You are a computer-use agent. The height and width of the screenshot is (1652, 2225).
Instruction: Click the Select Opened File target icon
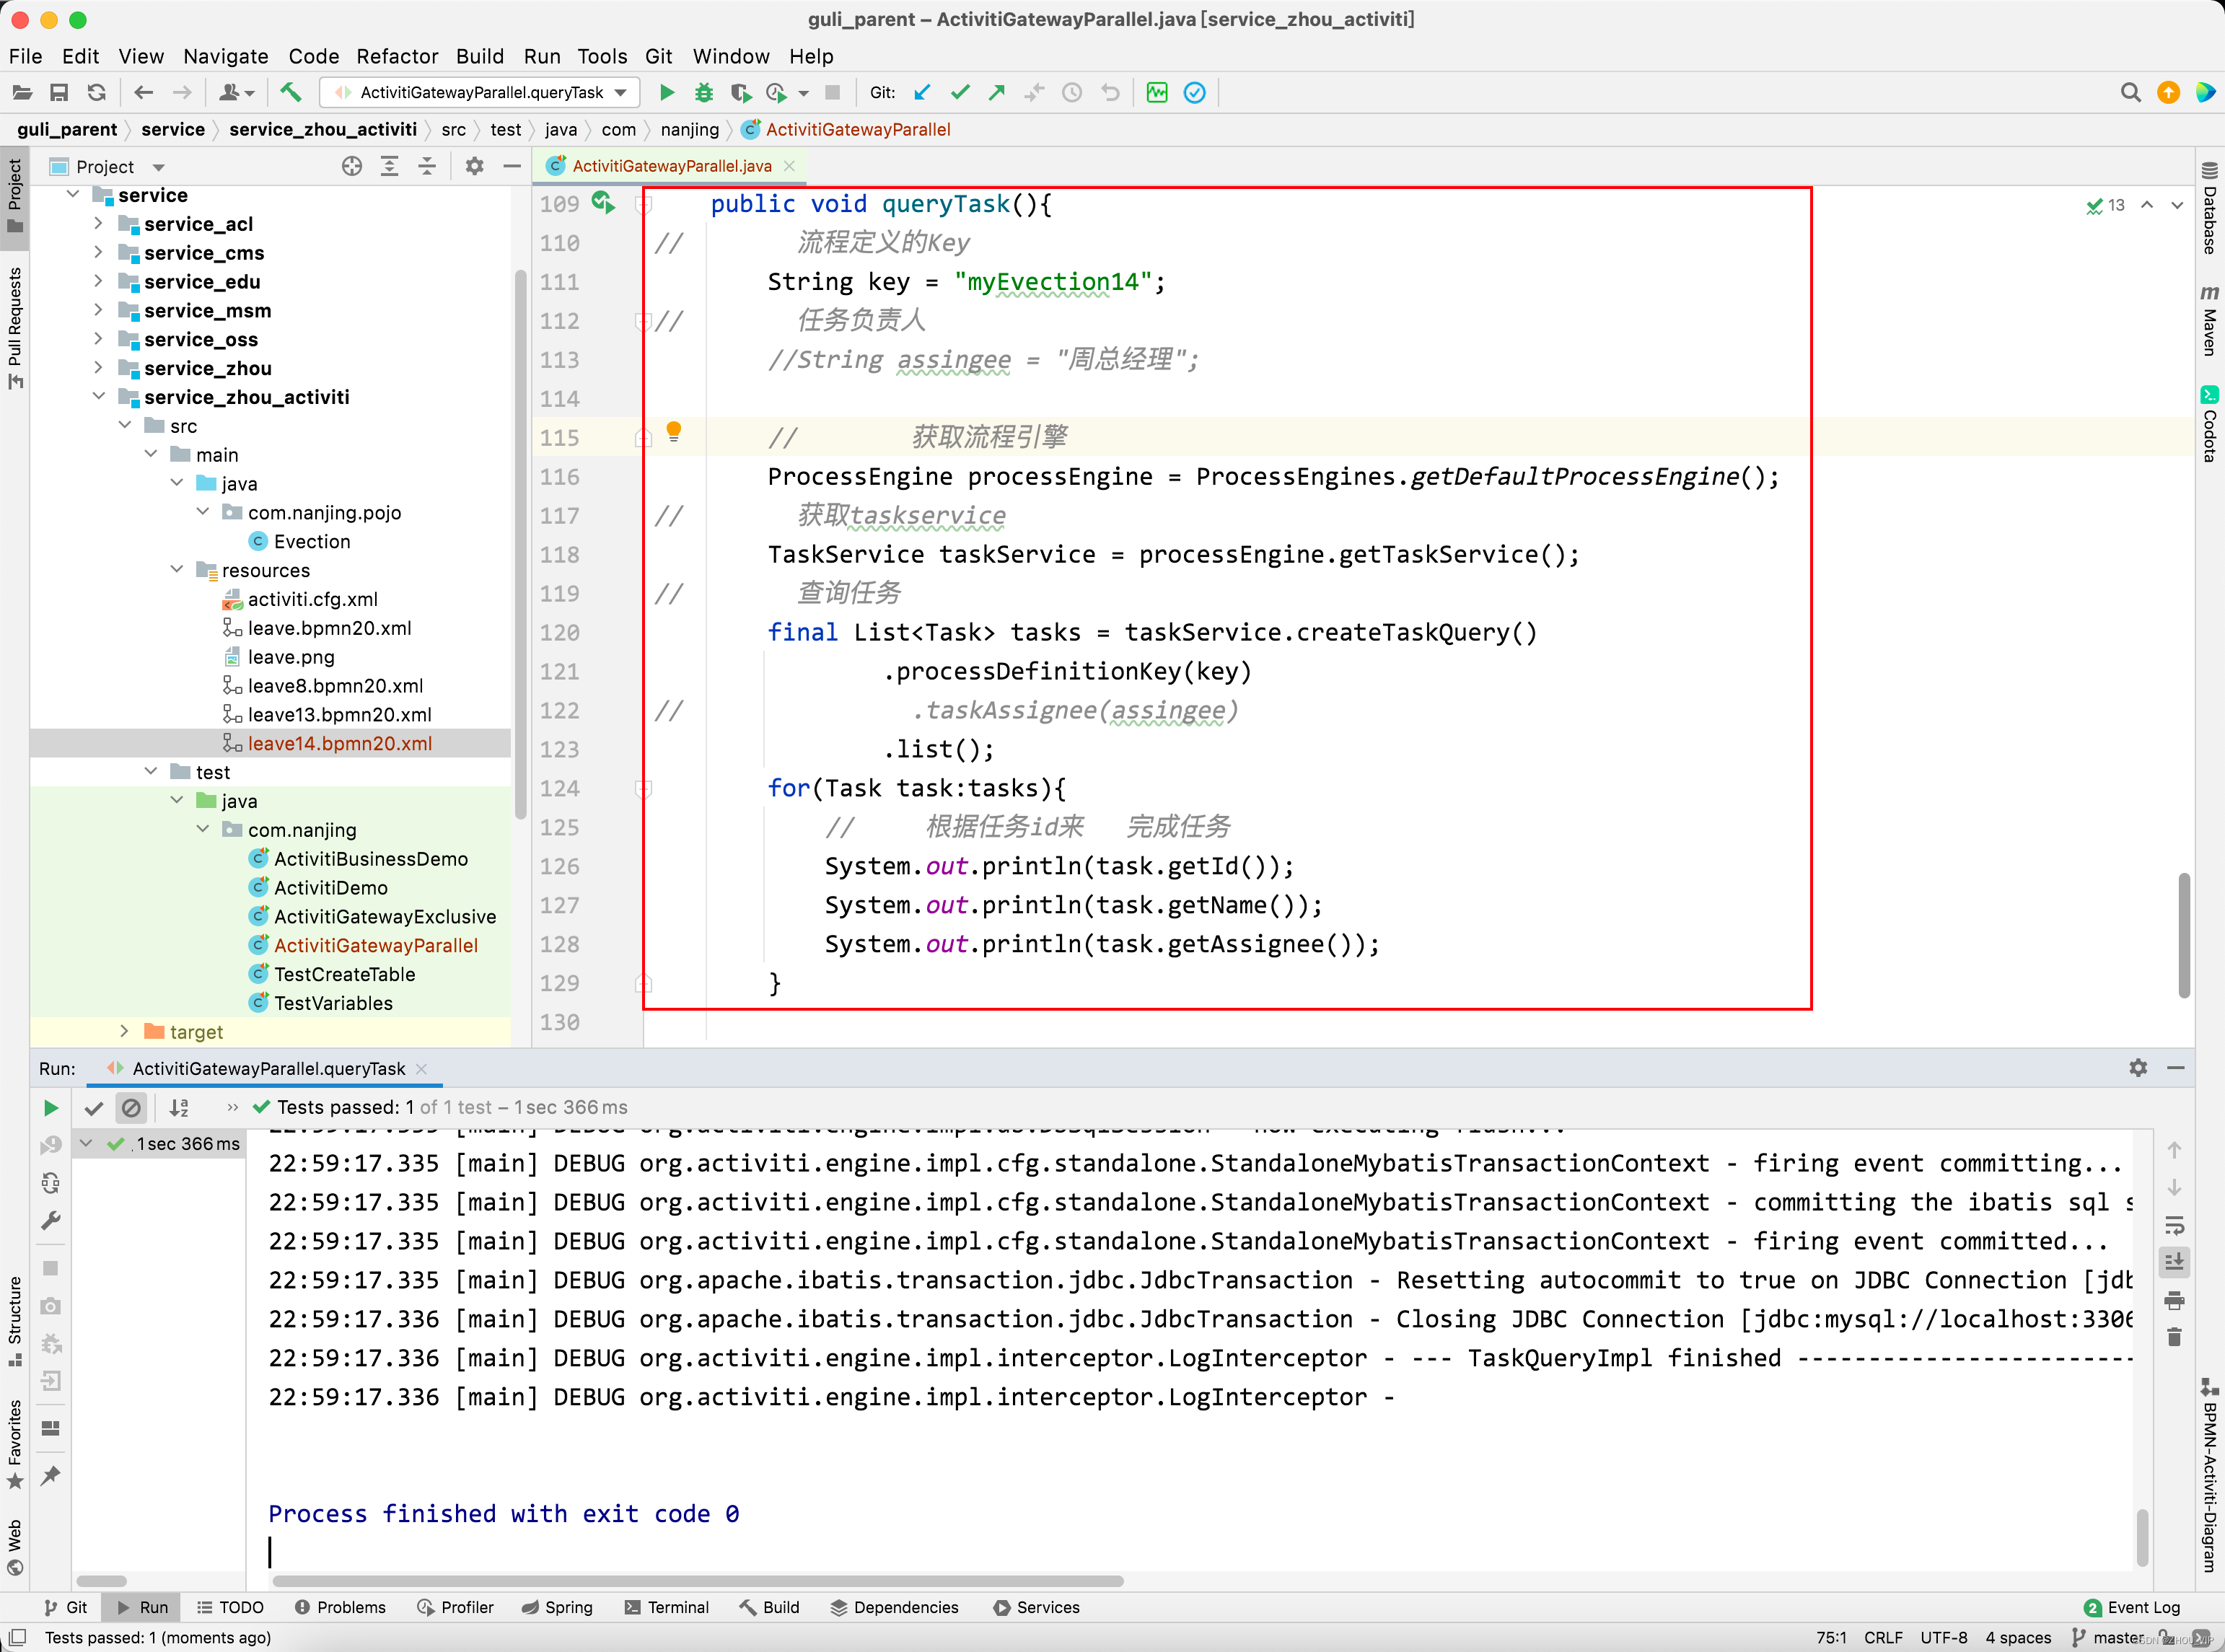pyautogui.click(x=351, y=167)
